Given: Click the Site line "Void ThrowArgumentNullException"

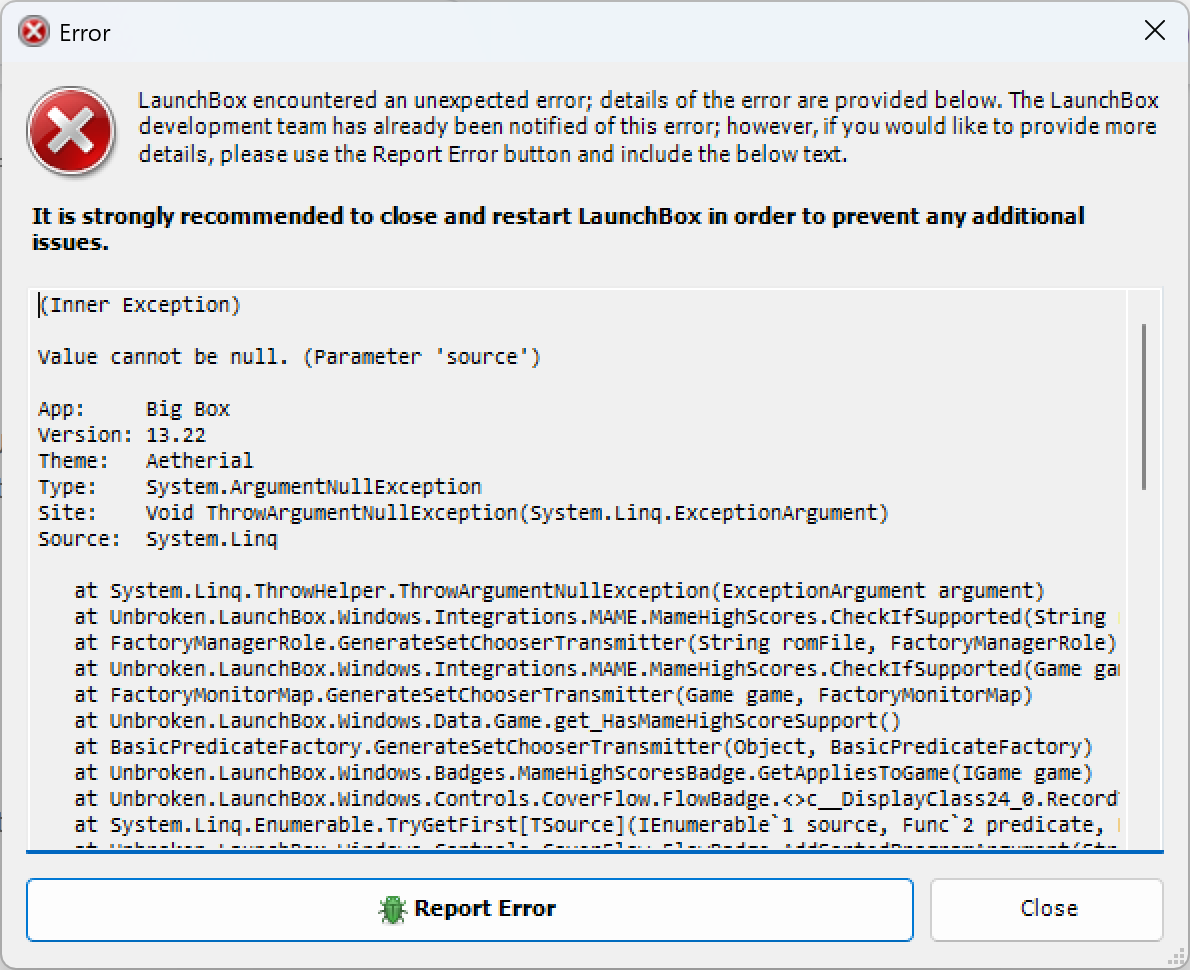Looking at the screenshot, I should point(517,513).
